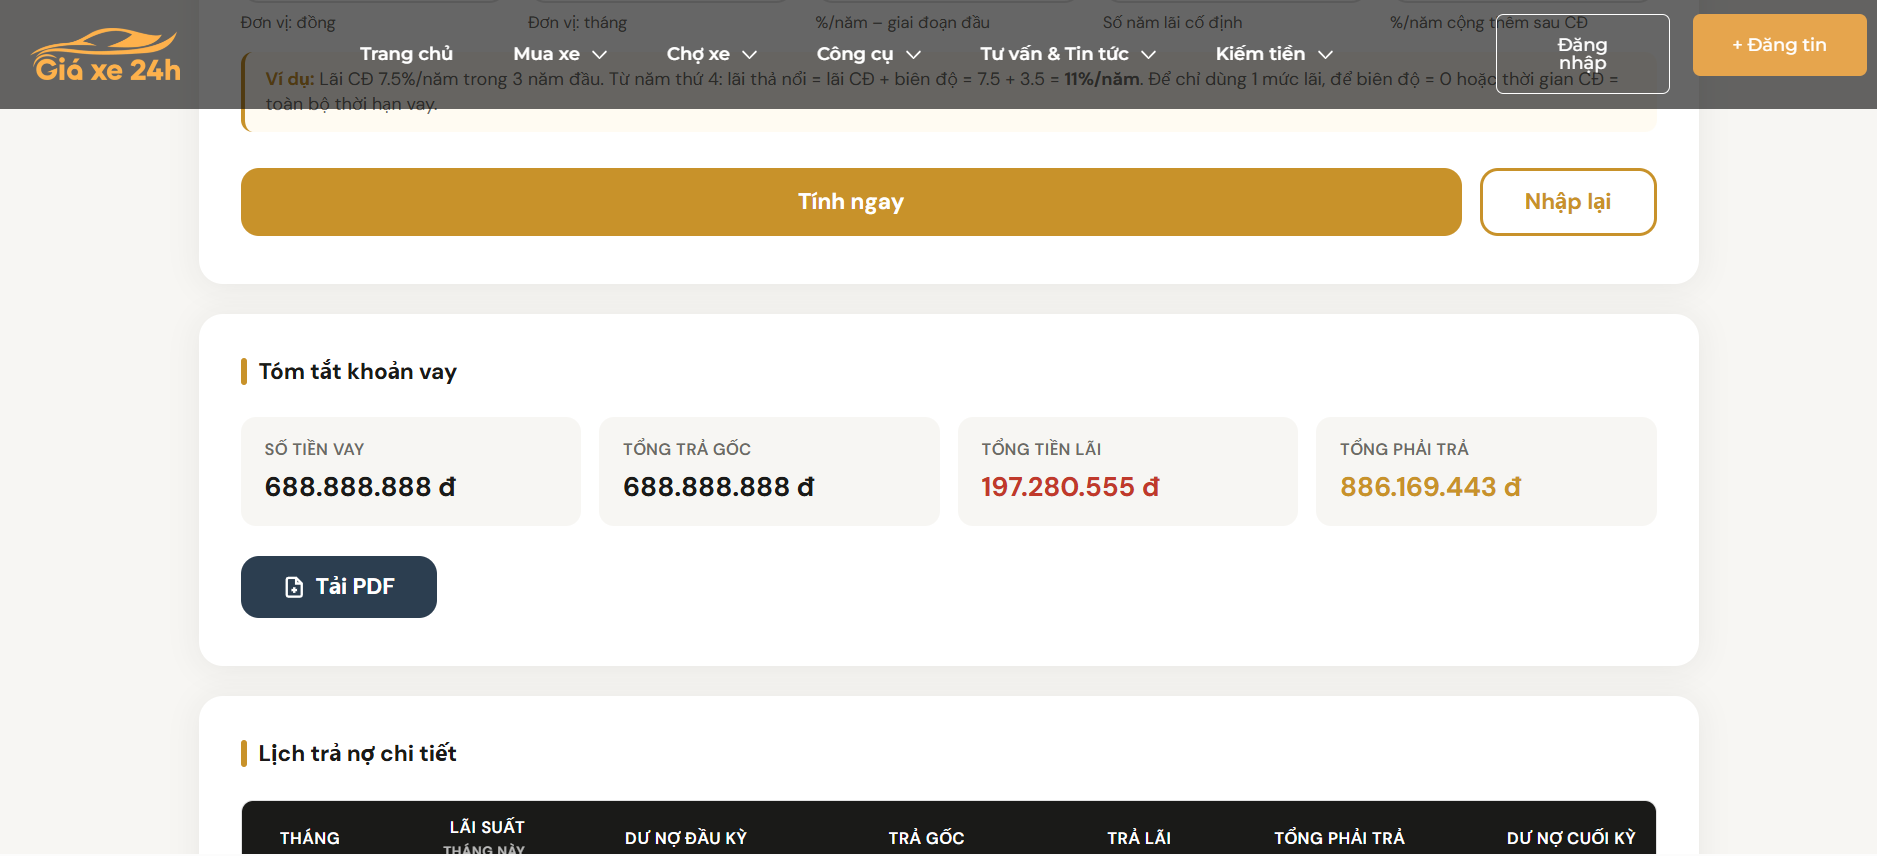Click the Tóm tắt khoản vay heading

pos(358,372)
